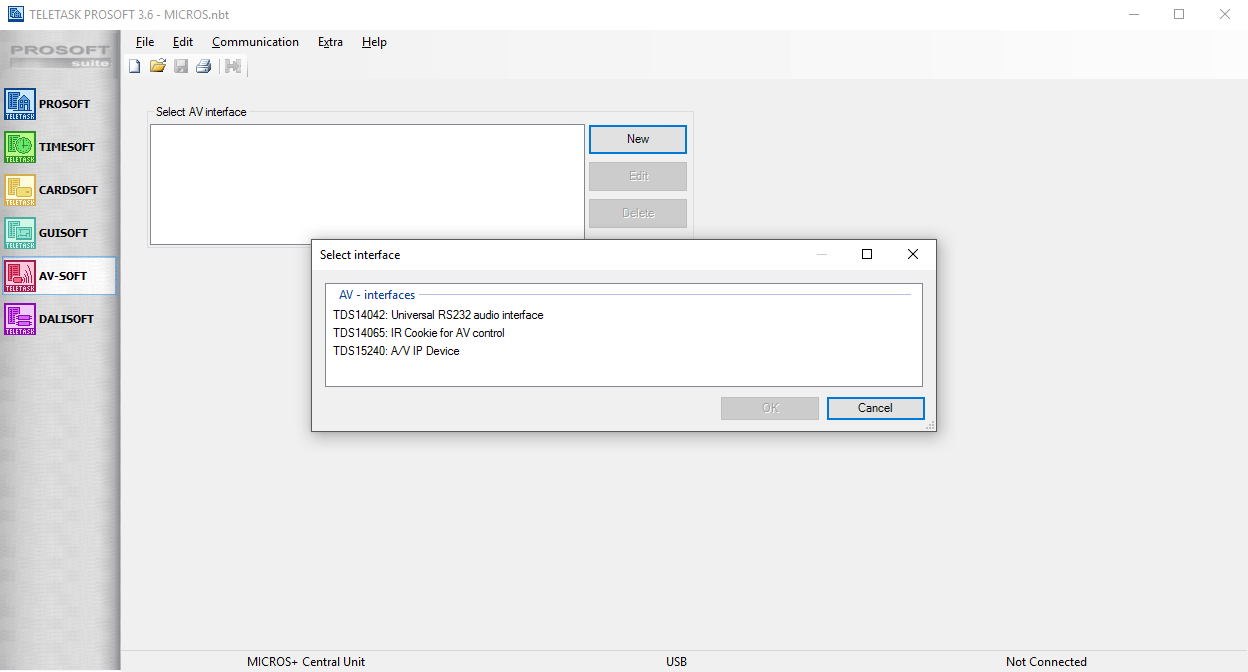Select TDS14042 Universal RS232 audio interface

pyautogui.click(x=438, y=315)
